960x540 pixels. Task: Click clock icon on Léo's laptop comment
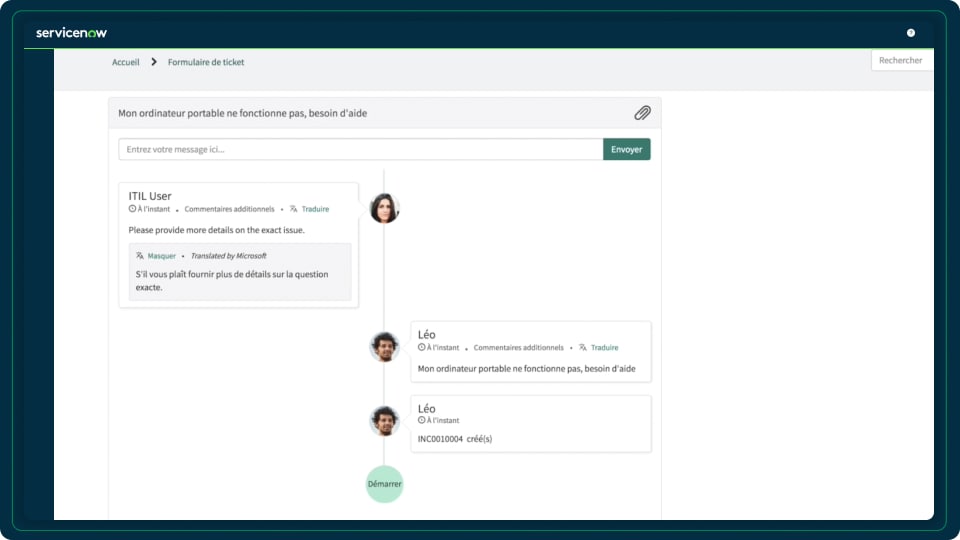[421, 347]
